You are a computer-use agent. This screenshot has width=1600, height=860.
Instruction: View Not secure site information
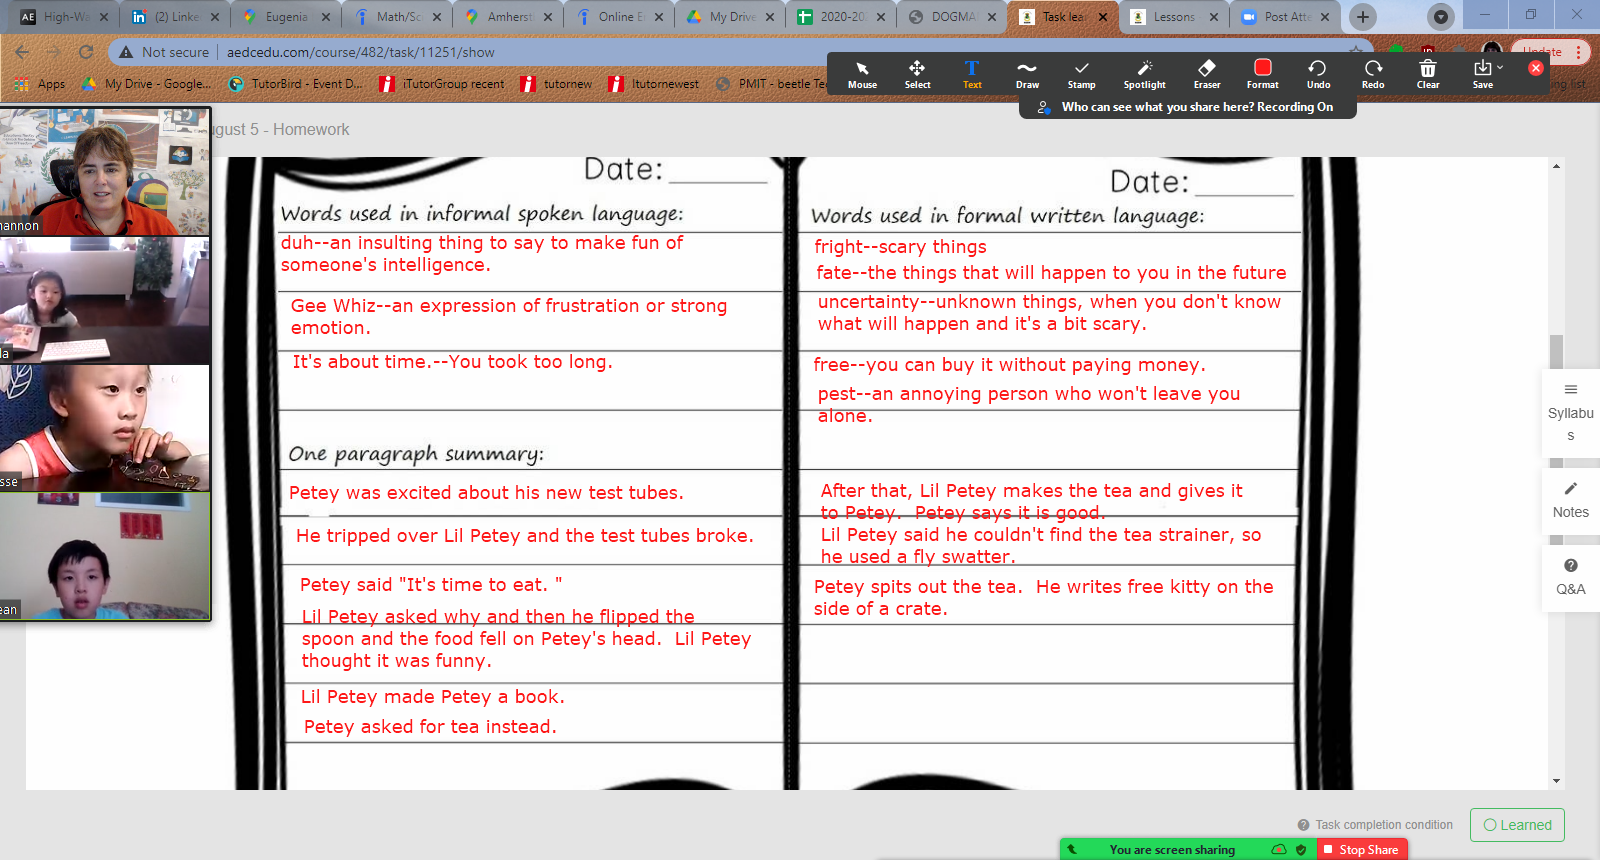(x=164, y=52)
